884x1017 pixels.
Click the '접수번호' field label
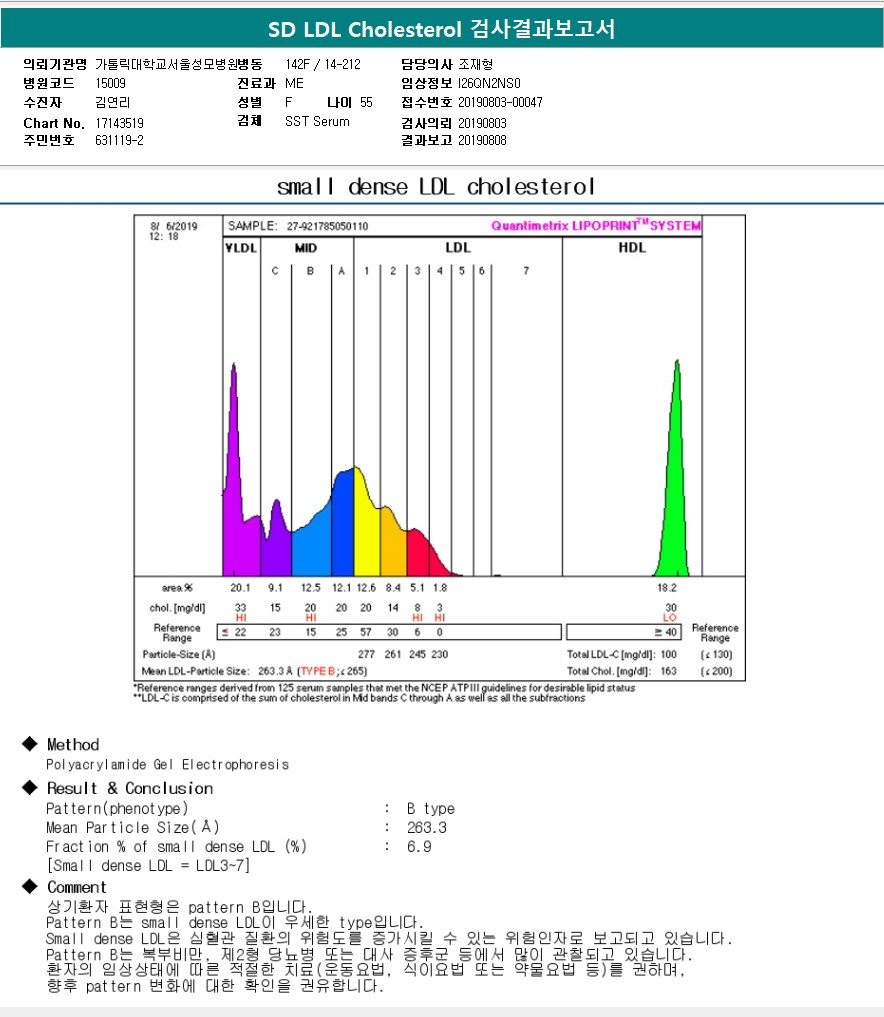pyautogui.click(x=427, y=102)
